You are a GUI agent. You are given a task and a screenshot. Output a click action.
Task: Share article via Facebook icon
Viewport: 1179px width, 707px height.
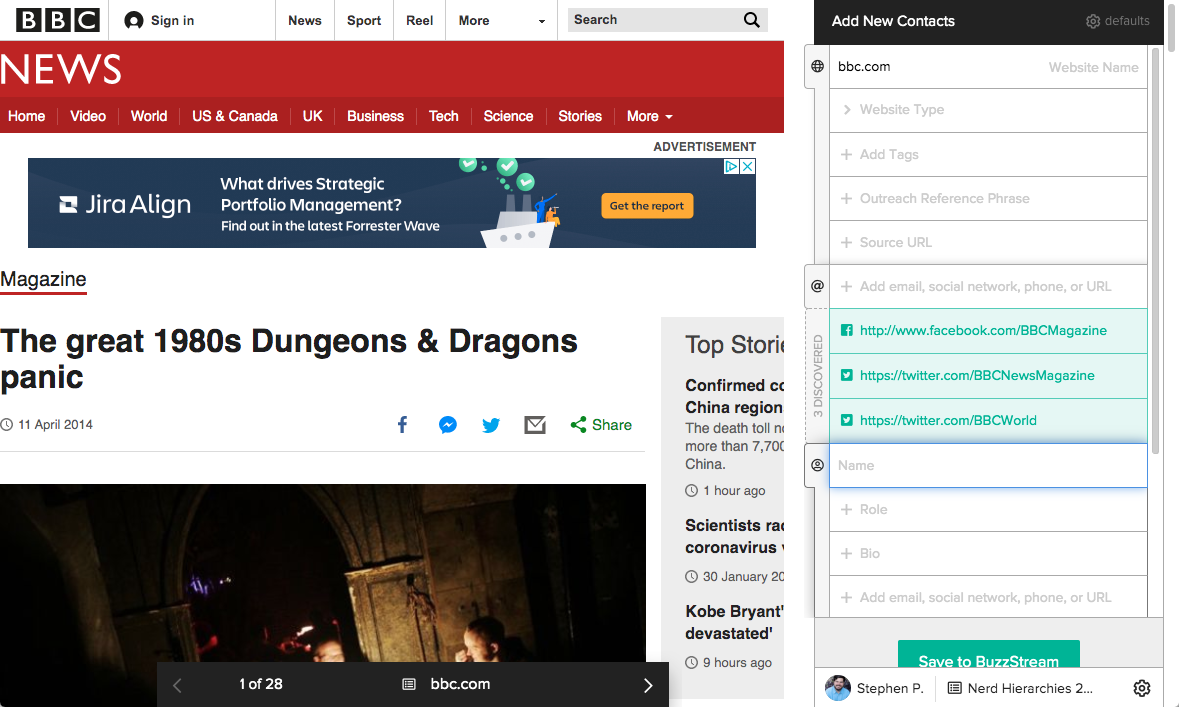(402, 425)
